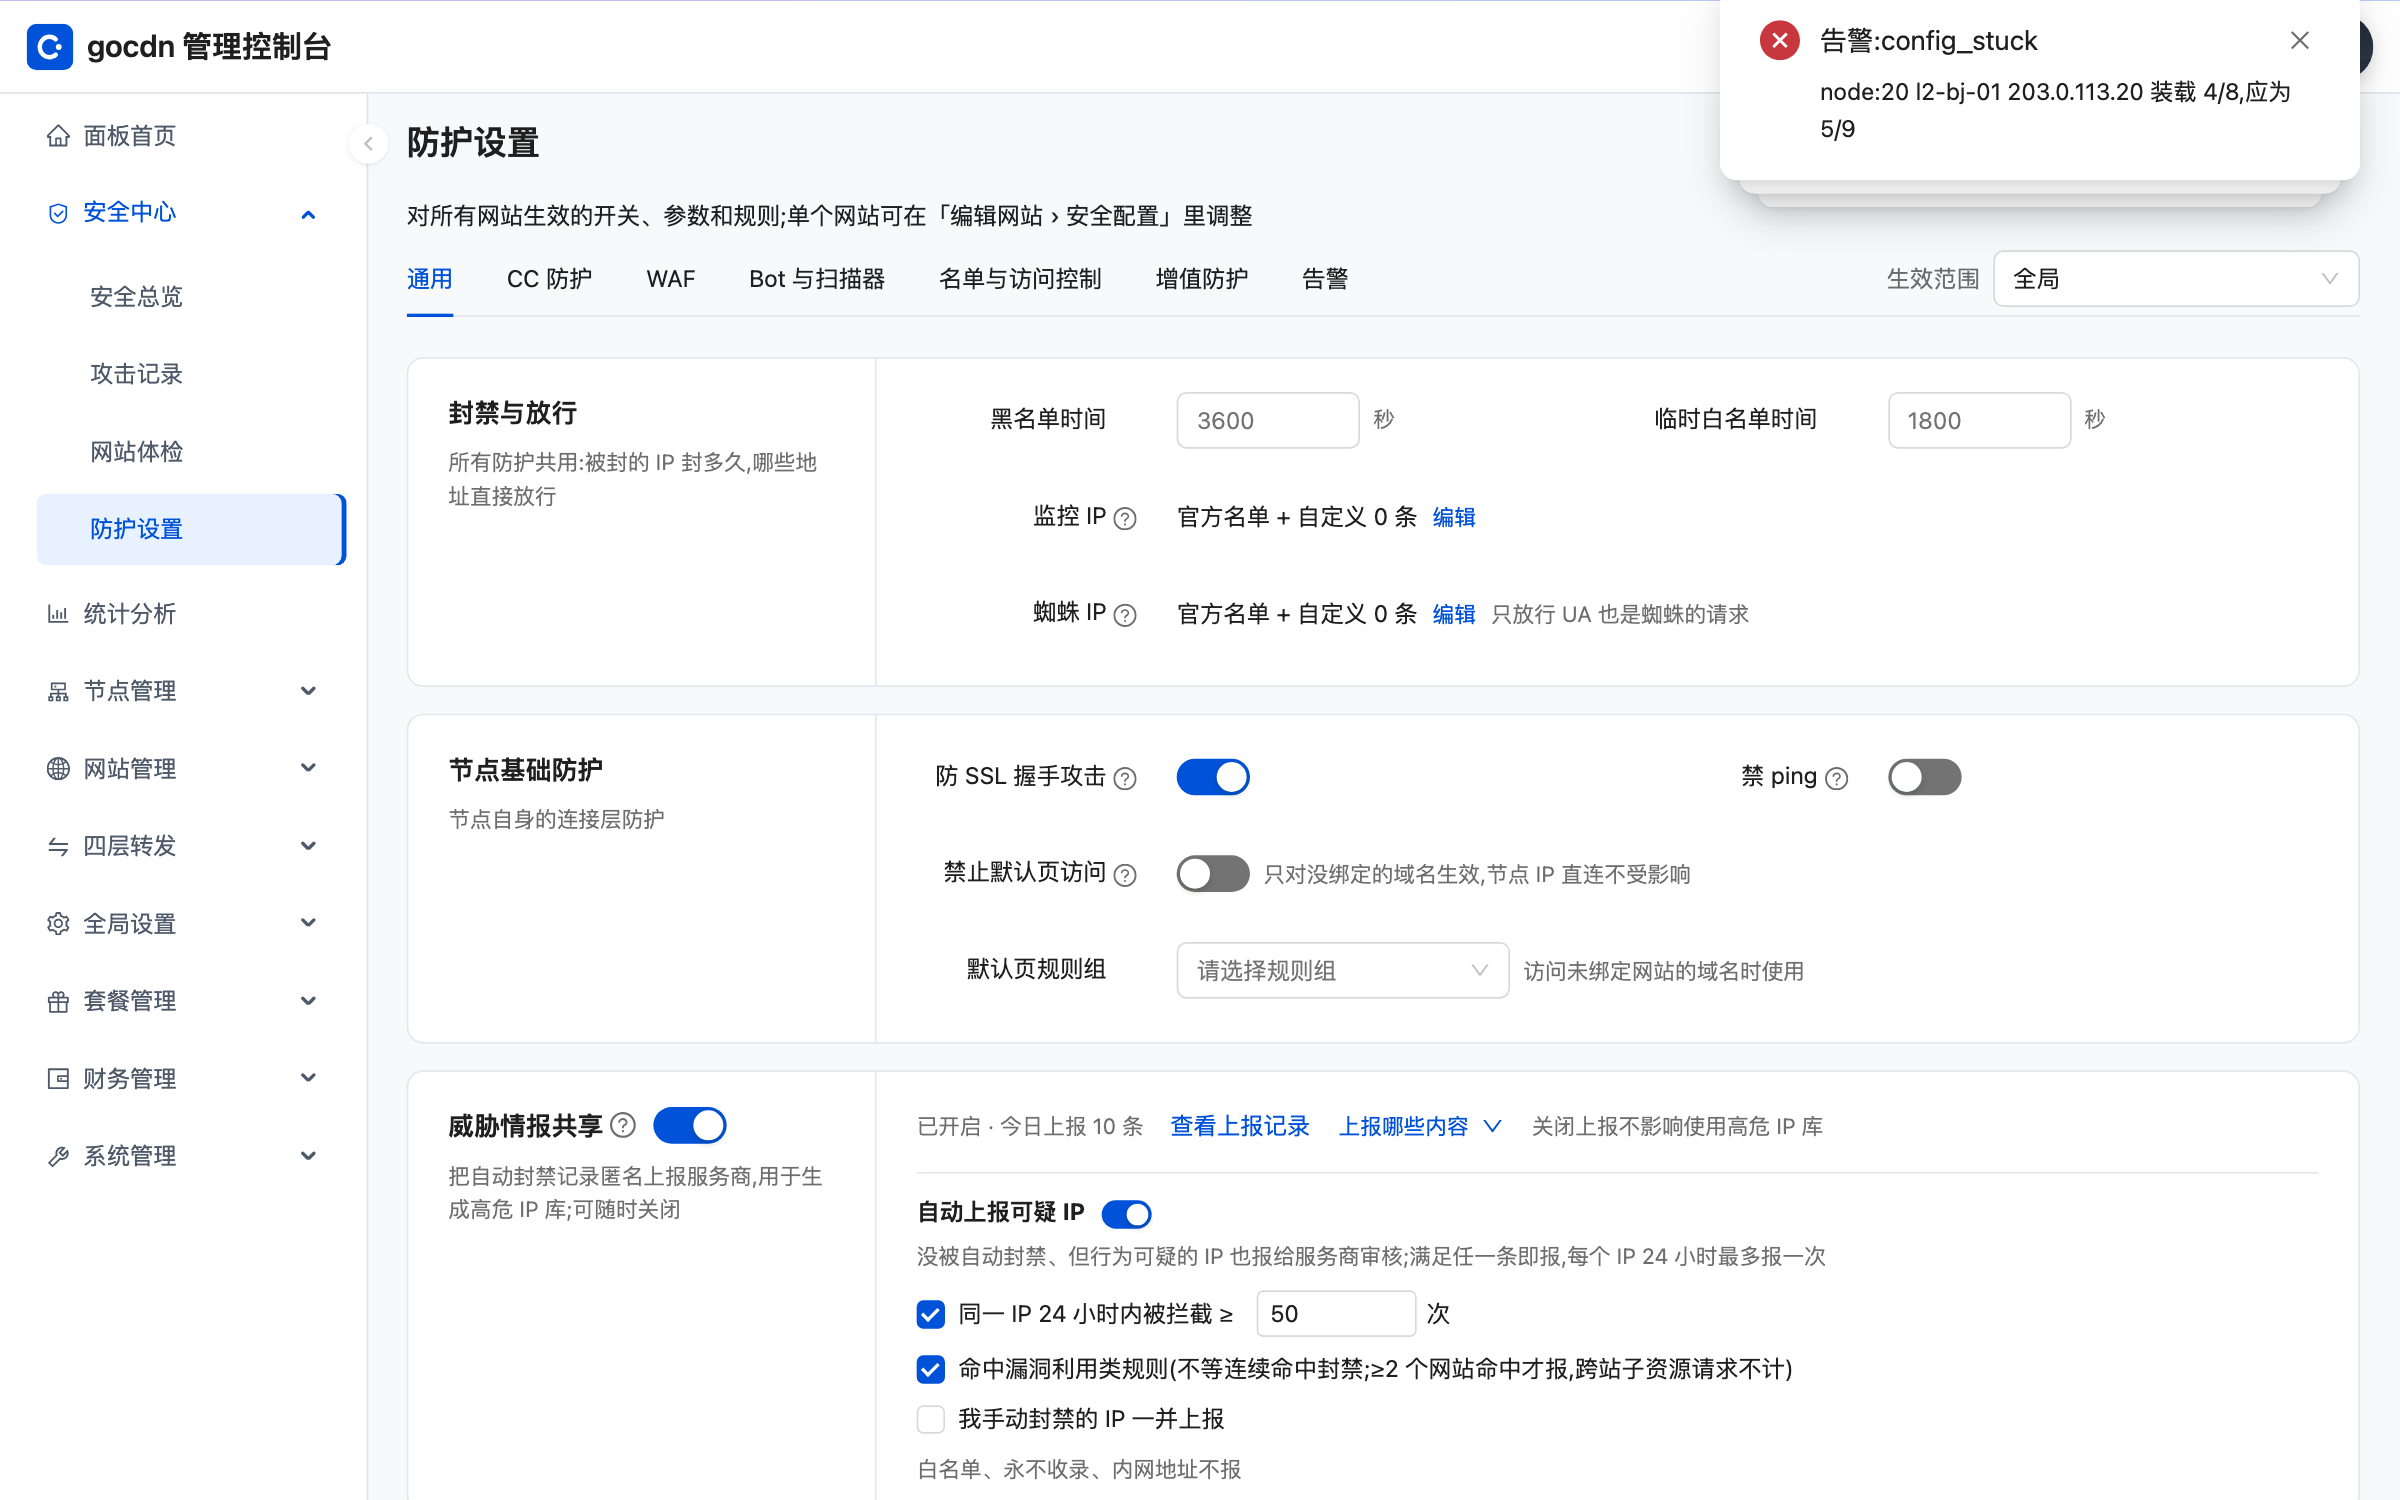
Task: Expand the 网站管理 menu section
Action: [x=308, y=768]
